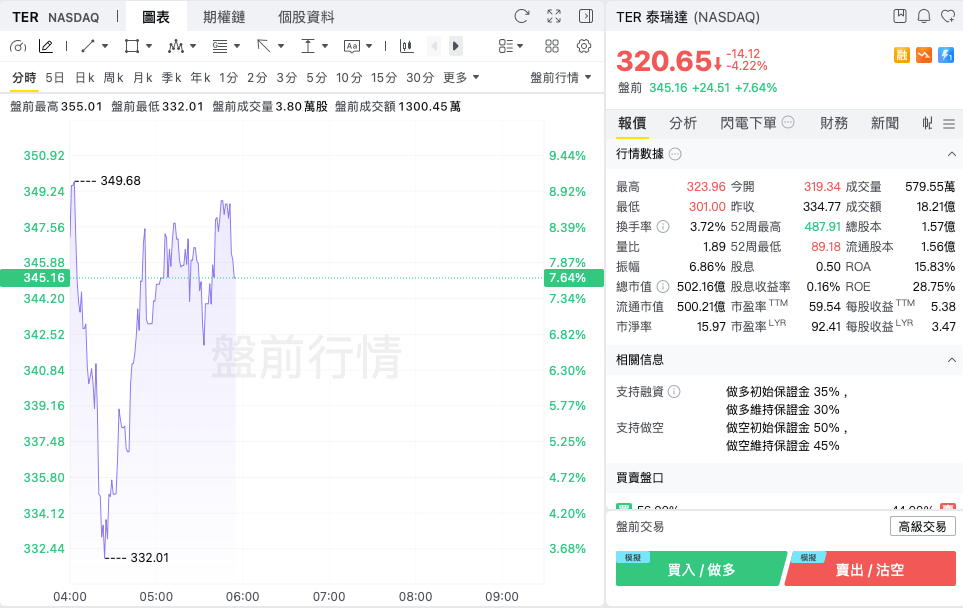Open the 分析 tab

click(x=683, y=123)
